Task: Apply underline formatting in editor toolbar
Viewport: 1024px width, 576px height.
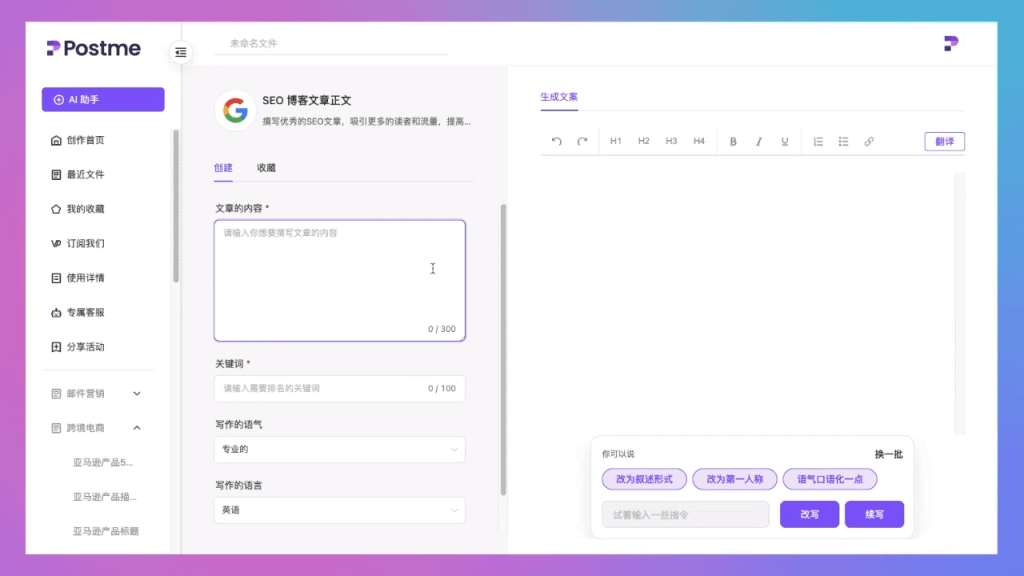Action: point(785,141)
